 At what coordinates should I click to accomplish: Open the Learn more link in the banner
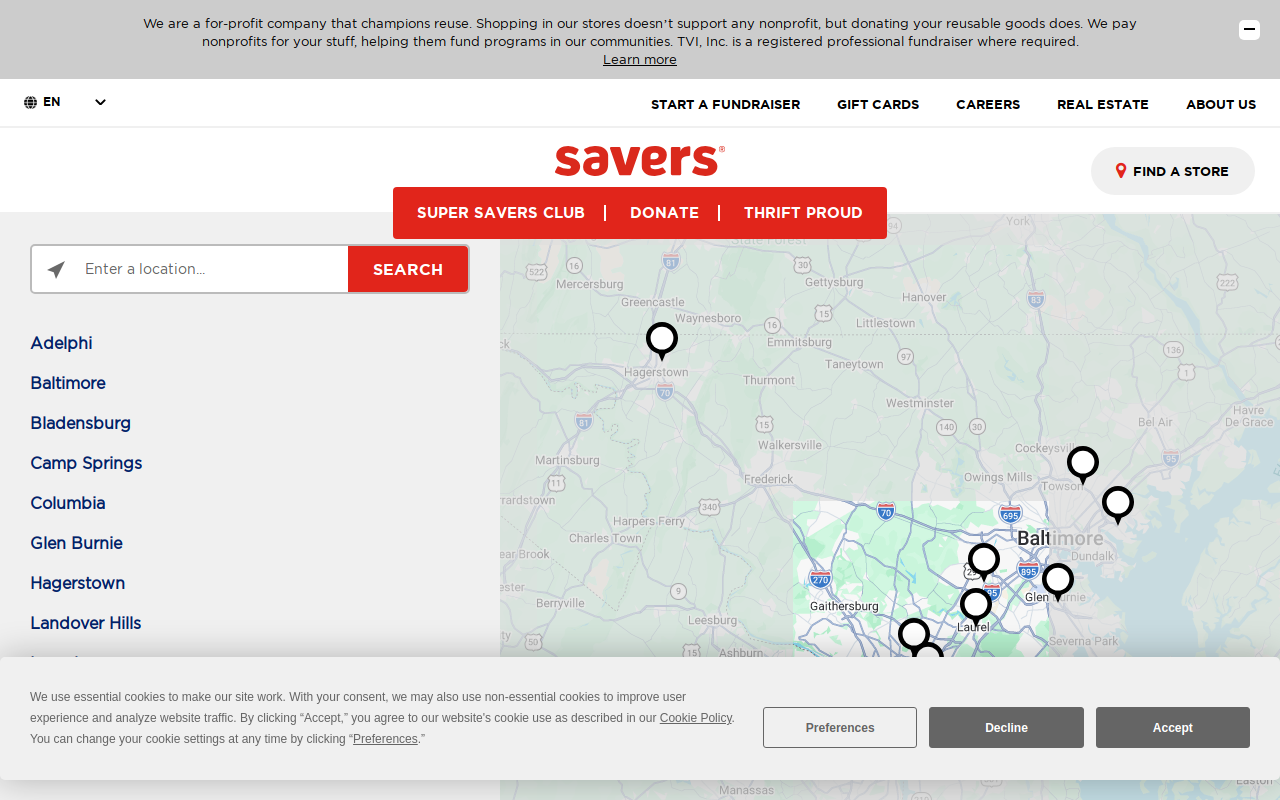640,60
